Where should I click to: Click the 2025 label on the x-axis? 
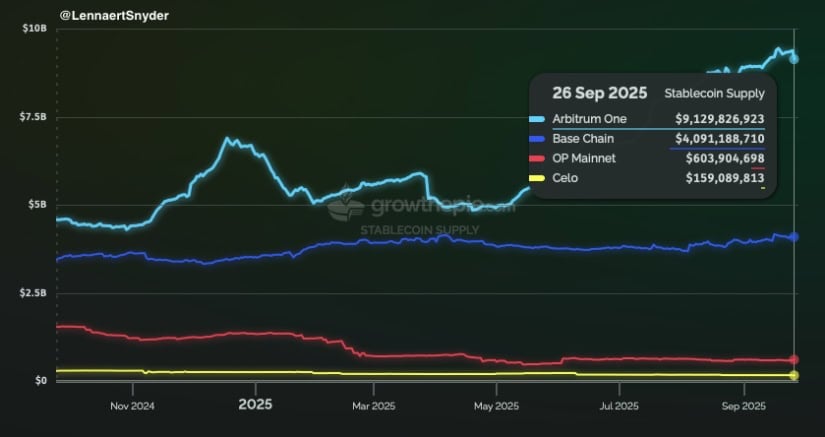(254, 406)
